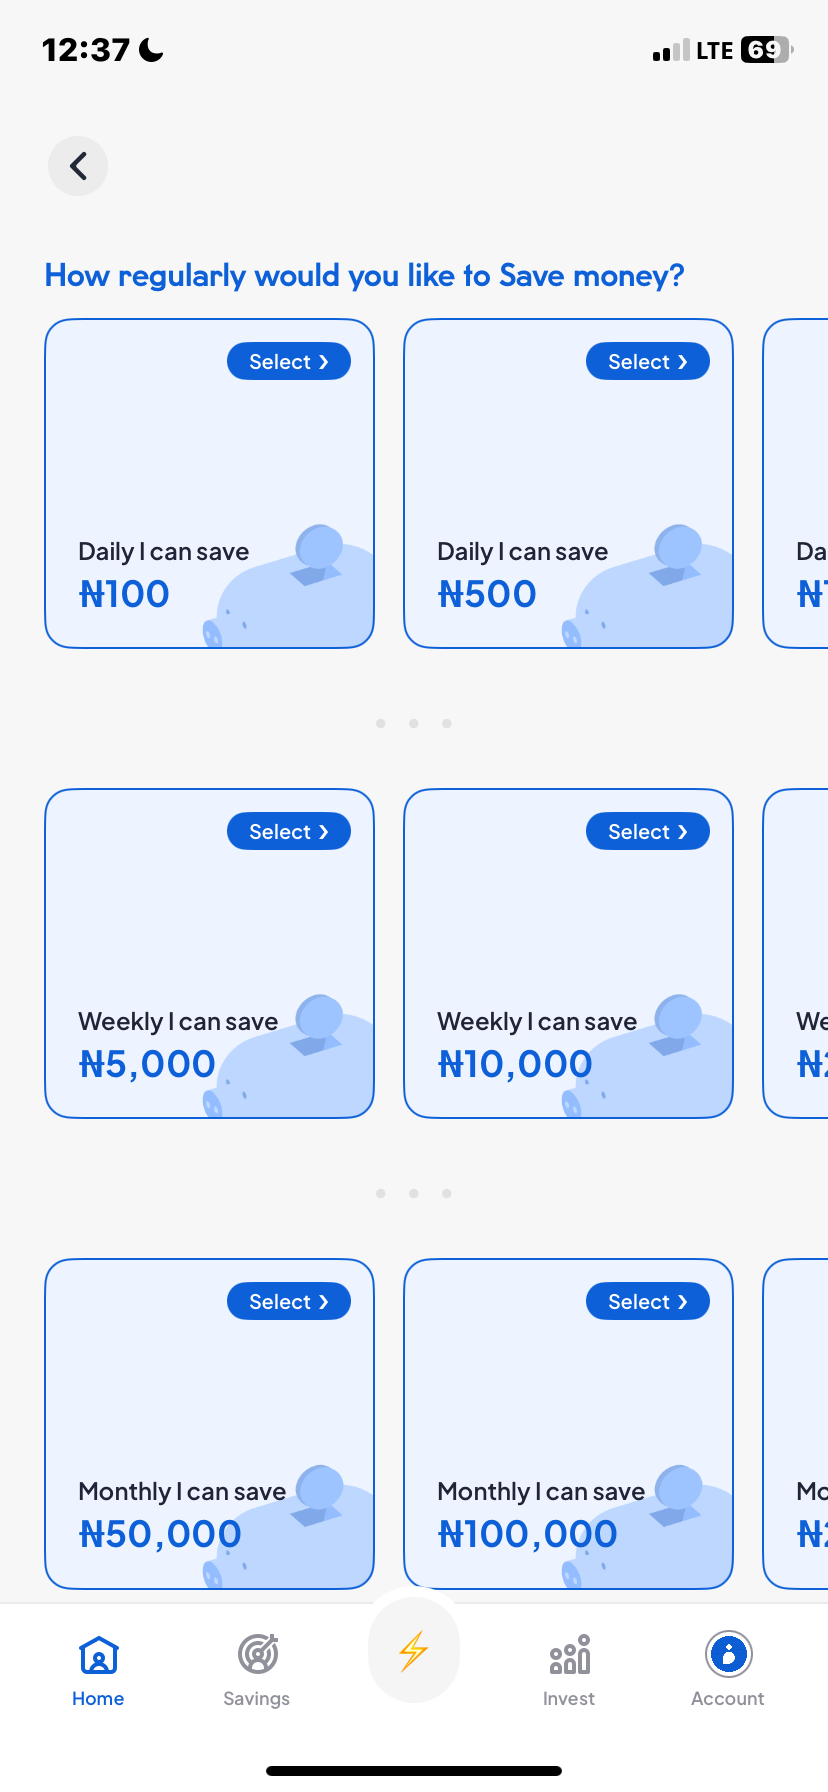The width and height of the screenshot is (828, 1792).
Task: Select the Monthly ₦100,000 savings plan
Action: pyautogui.click(x=648, y=1302)
